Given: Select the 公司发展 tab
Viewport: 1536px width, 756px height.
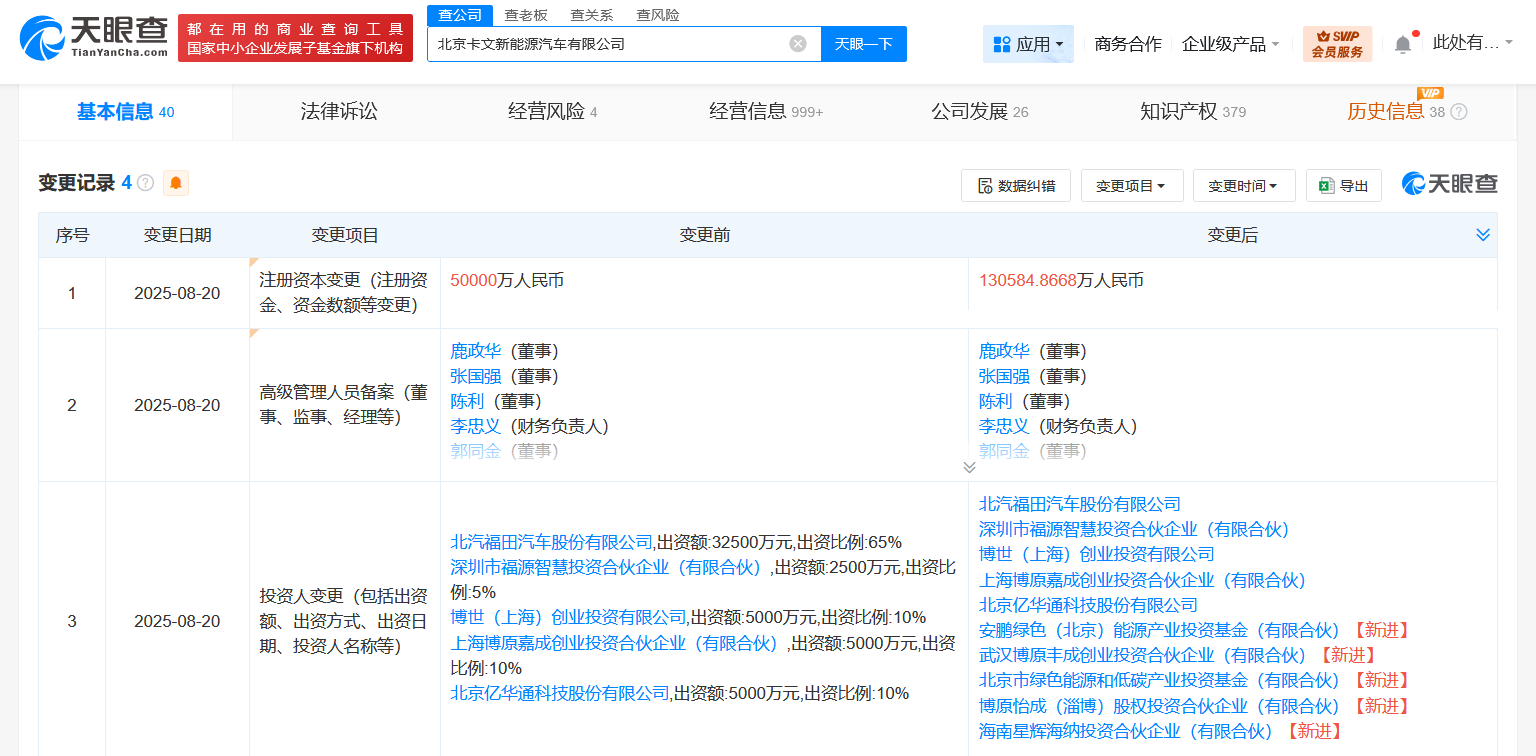Looking at the screenshot, I should [979, 112].
